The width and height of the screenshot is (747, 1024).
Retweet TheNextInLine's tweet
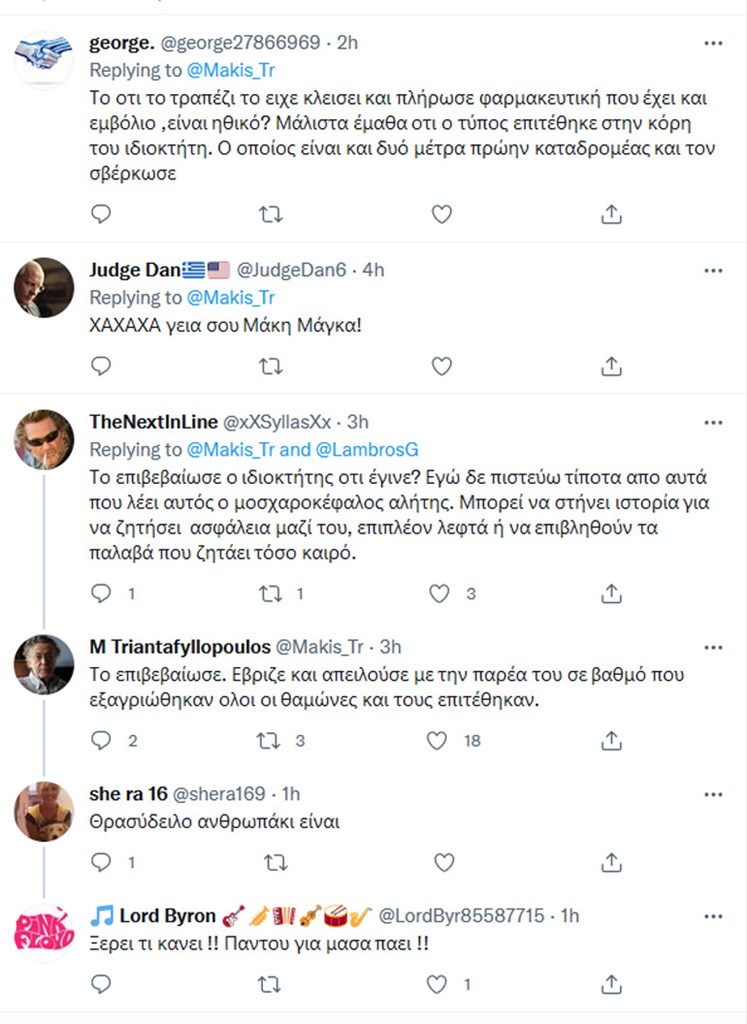pyautogui.click(x=271, y=593)
